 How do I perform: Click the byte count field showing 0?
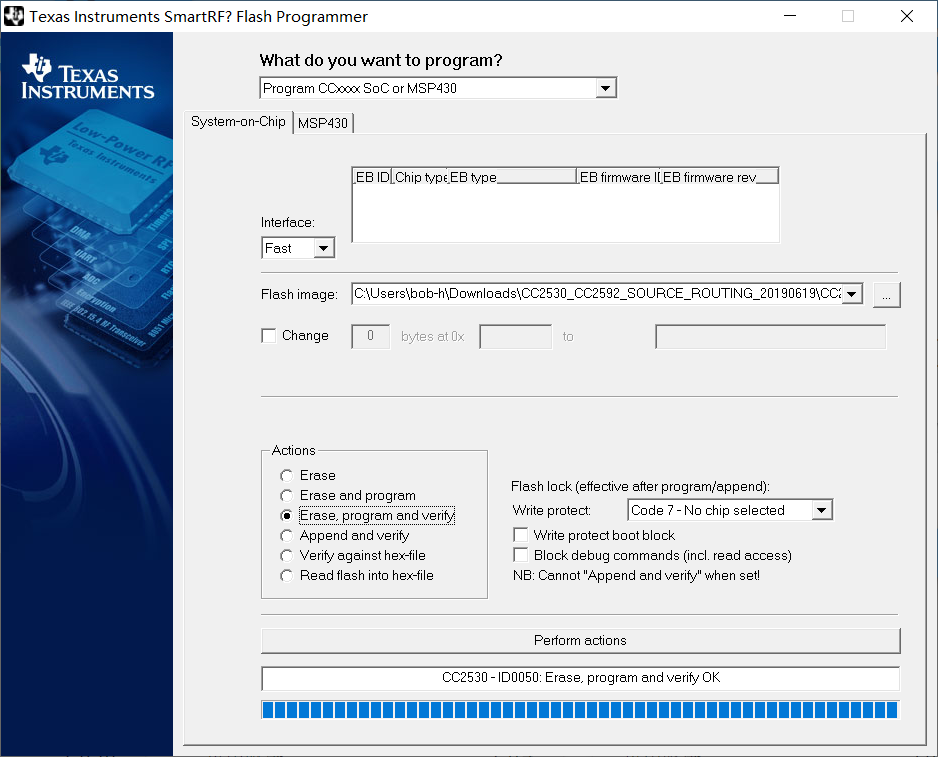pyautogui.click(x=370, y=336)
